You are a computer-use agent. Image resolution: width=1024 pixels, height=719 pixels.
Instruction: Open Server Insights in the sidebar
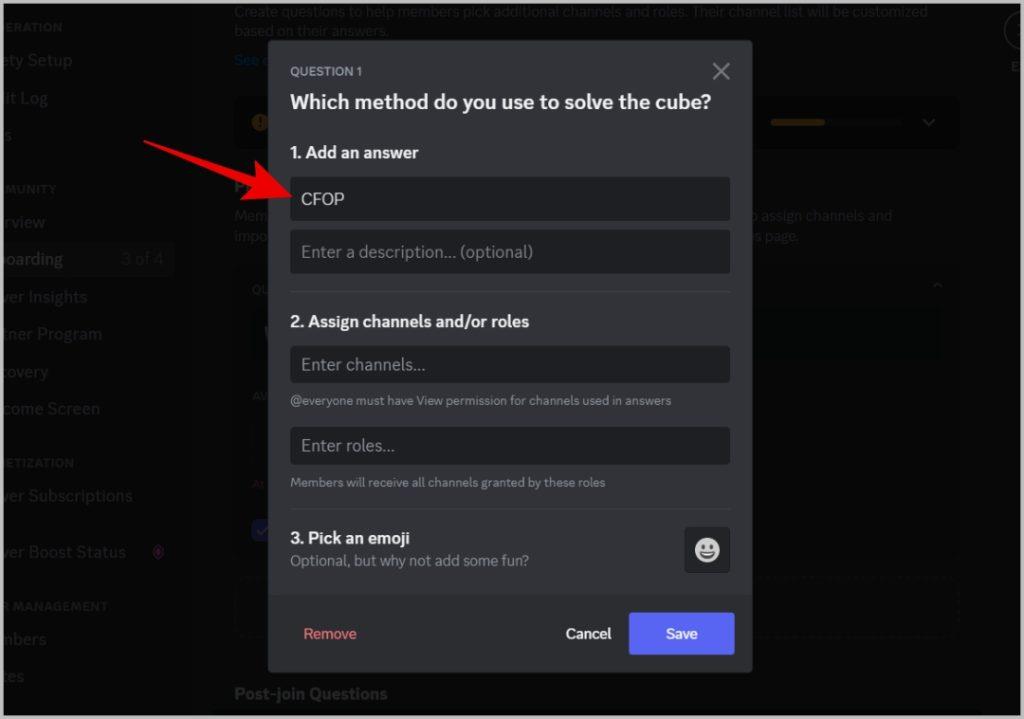[45, 297]
